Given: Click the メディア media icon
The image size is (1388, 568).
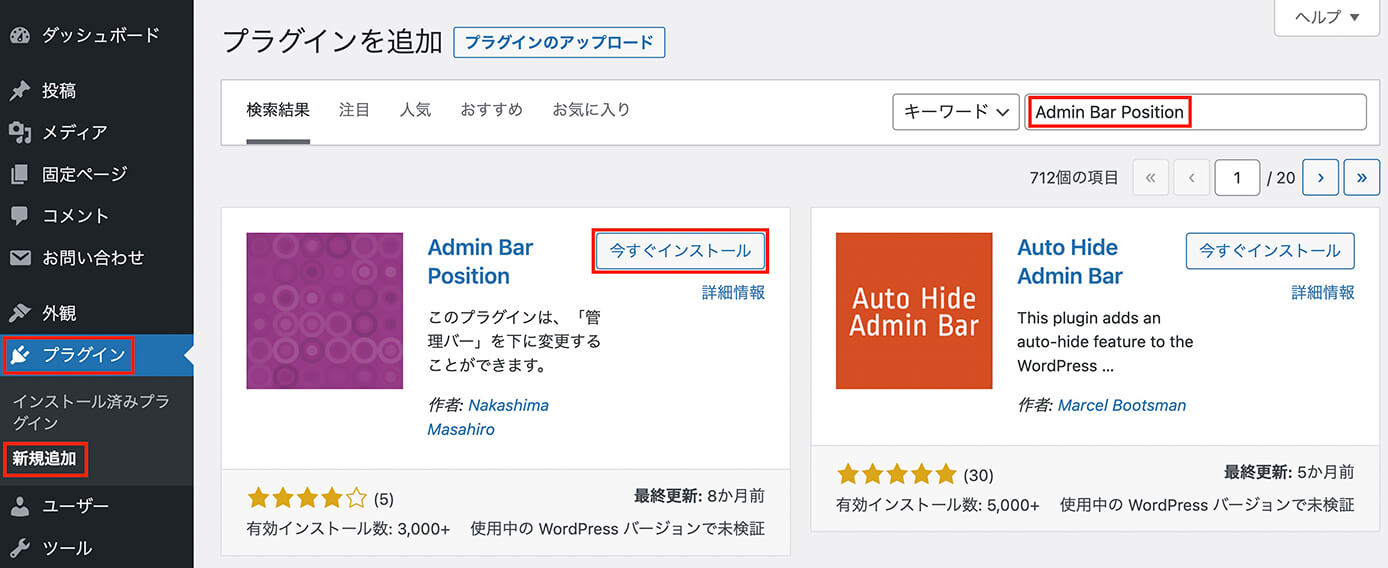Looking at the screenshot, I should pos(20,132).
